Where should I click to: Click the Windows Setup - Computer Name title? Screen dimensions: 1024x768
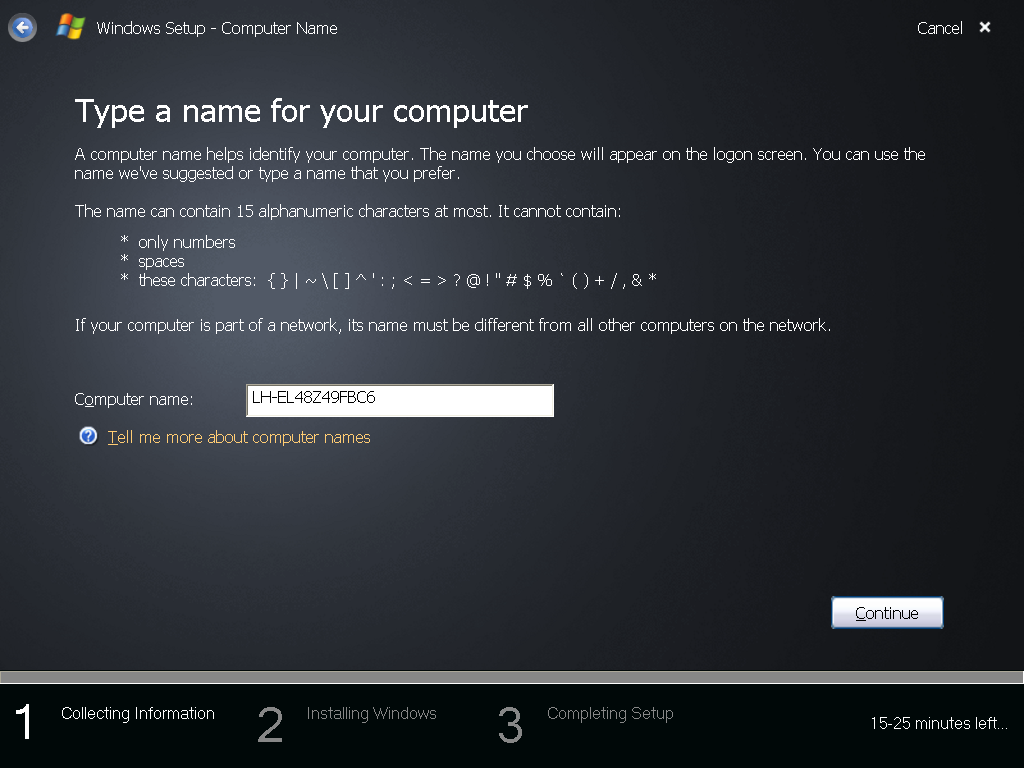[x=217, y=28]
